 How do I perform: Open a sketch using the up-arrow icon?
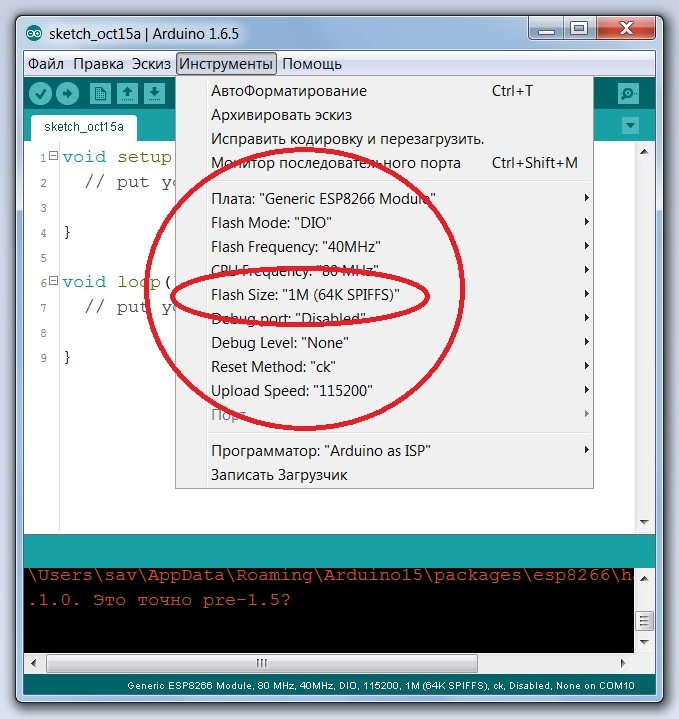[x=127, y=94]
